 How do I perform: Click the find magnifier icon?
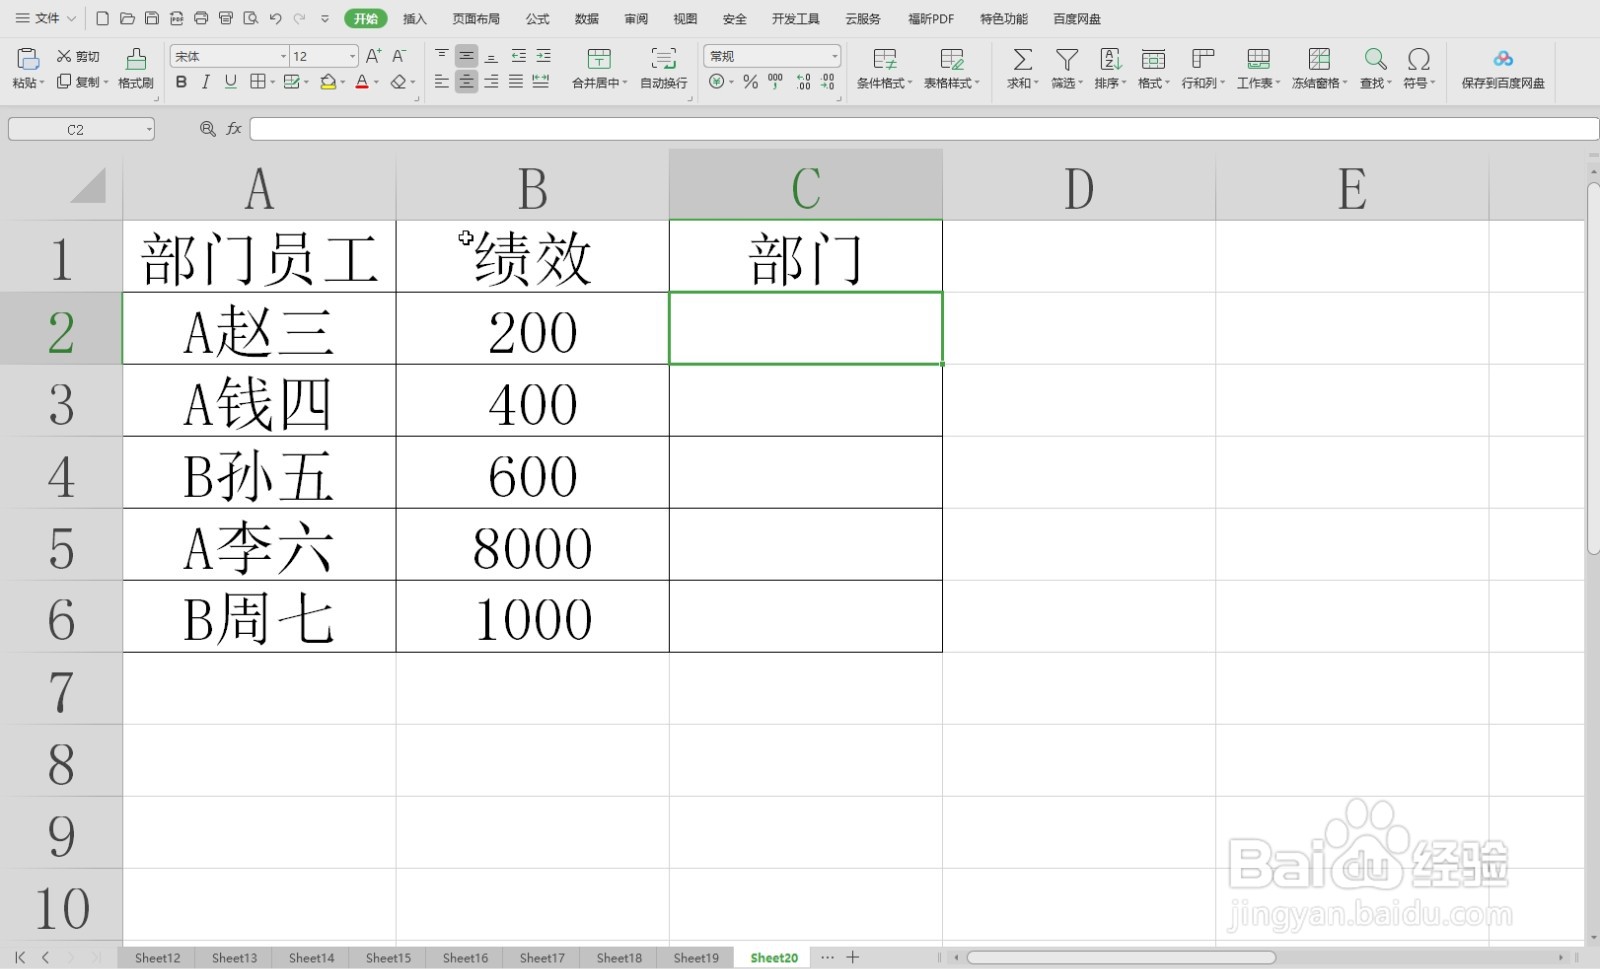point(1376,59)
